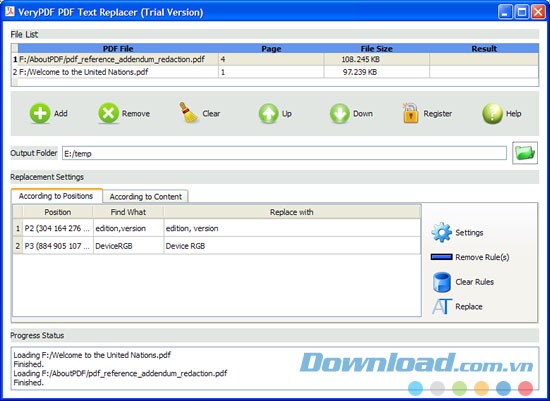This screenshot has width=550, height=401.
Task: Click the Output Folder path field
Action: [284, 153]
